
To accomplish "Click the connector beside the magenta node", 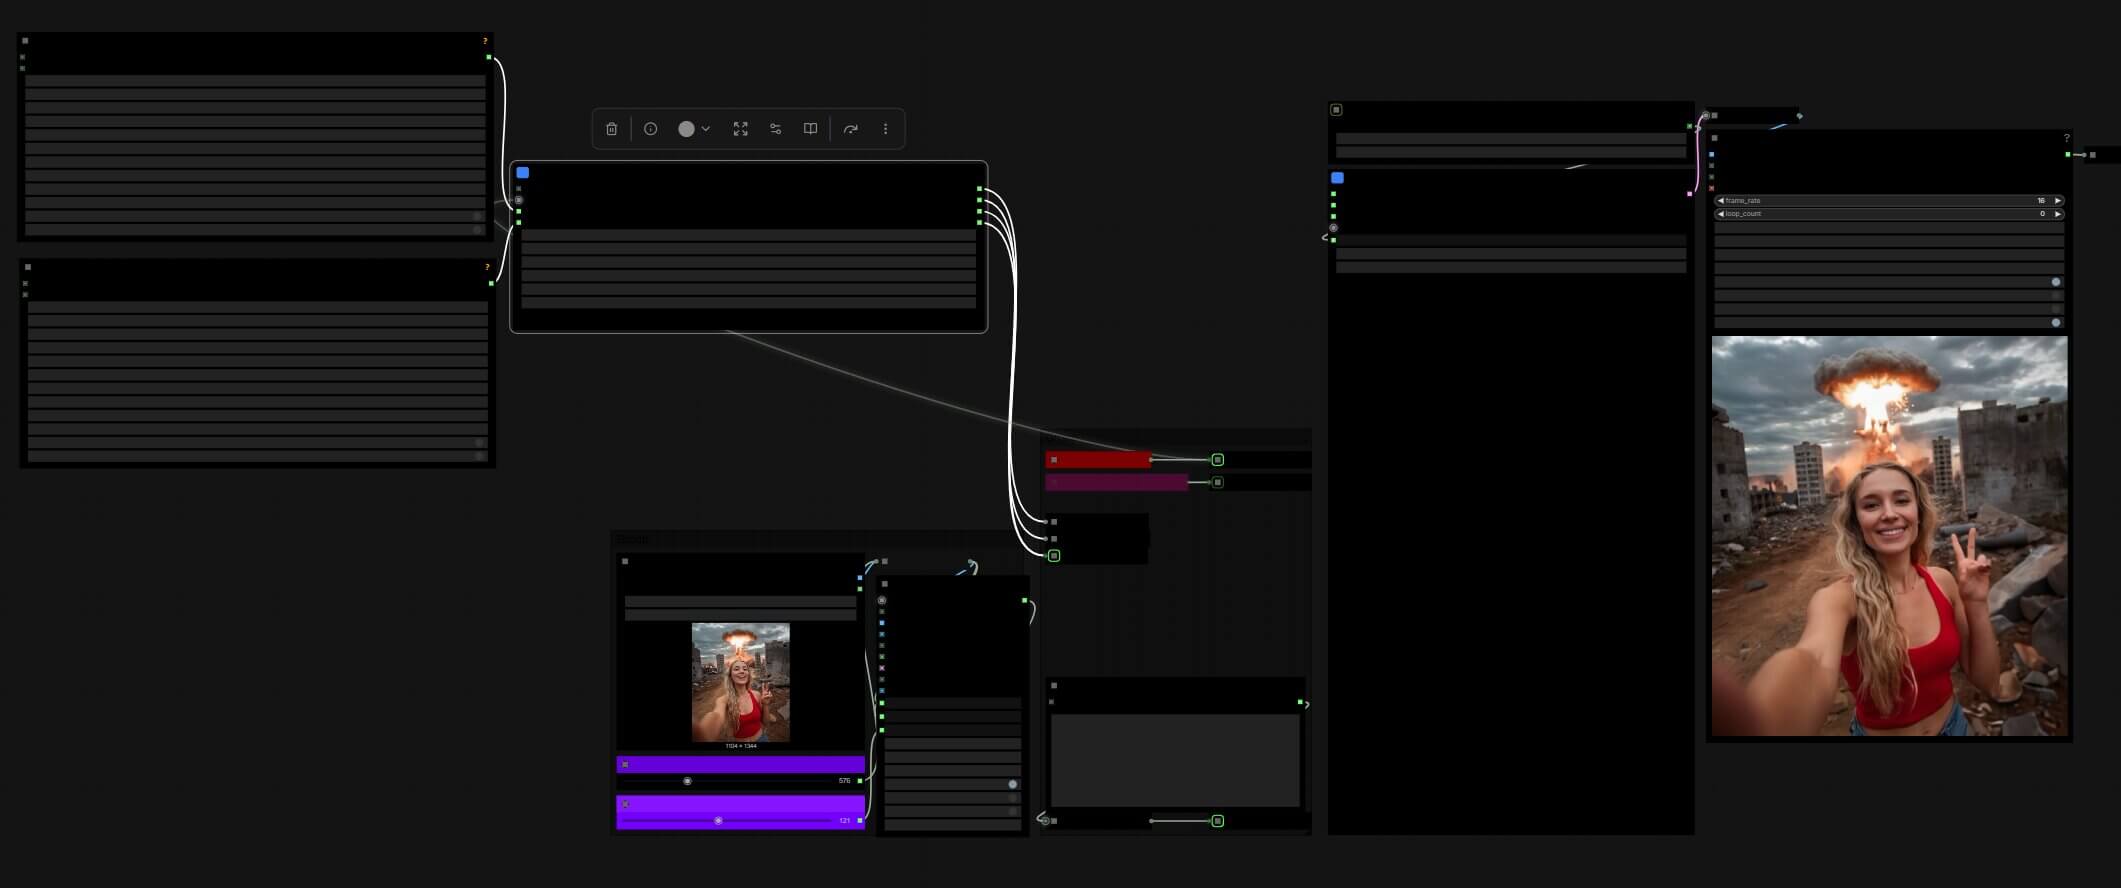I will tap(1217, 482).
